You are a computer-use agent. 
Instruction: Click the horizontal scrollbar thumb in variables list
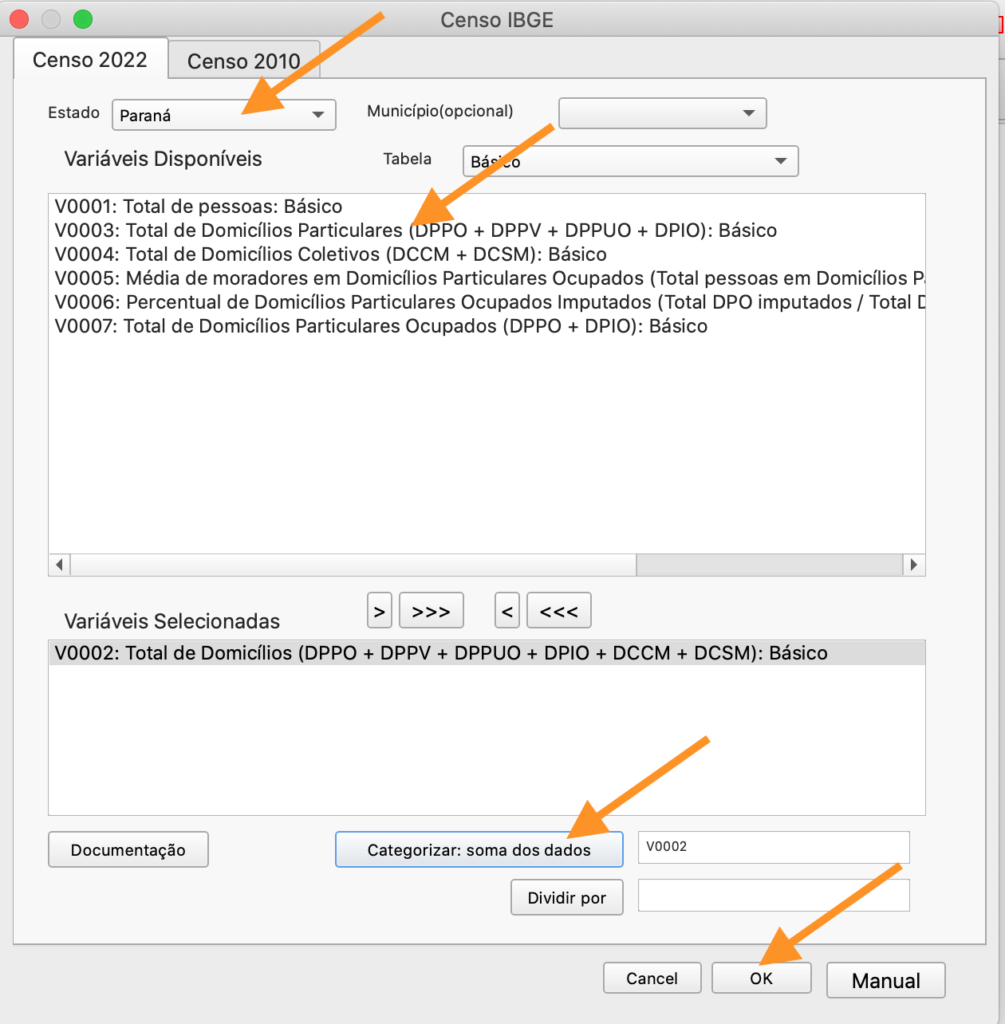(x=353, y=565)
